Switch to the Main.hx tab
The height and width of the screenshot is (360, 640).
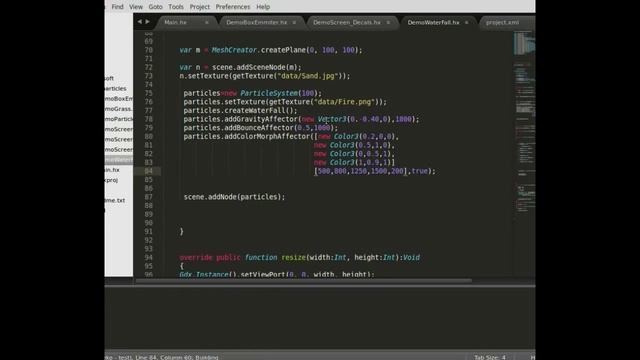(176, 22)
